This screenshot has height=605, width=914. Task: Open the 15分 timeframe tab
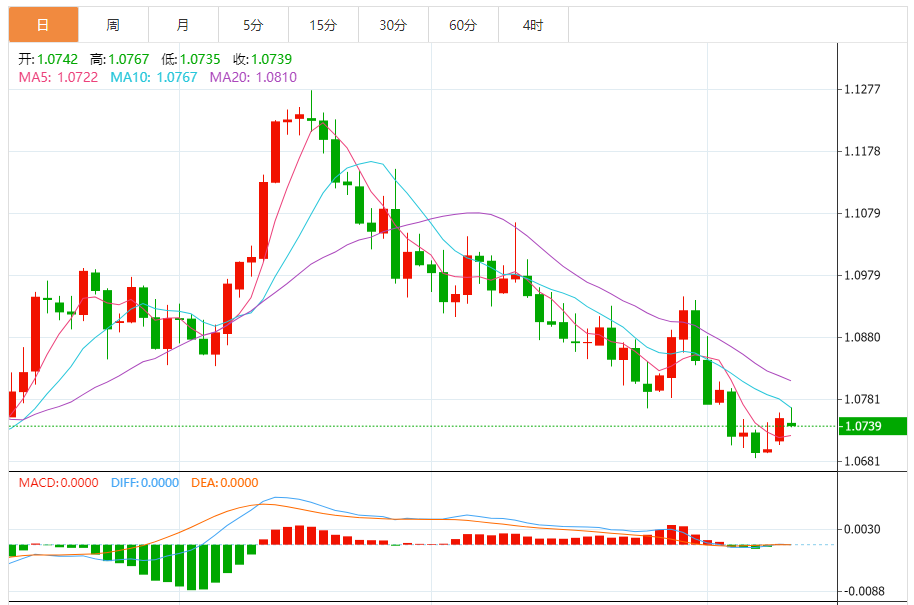323,24
